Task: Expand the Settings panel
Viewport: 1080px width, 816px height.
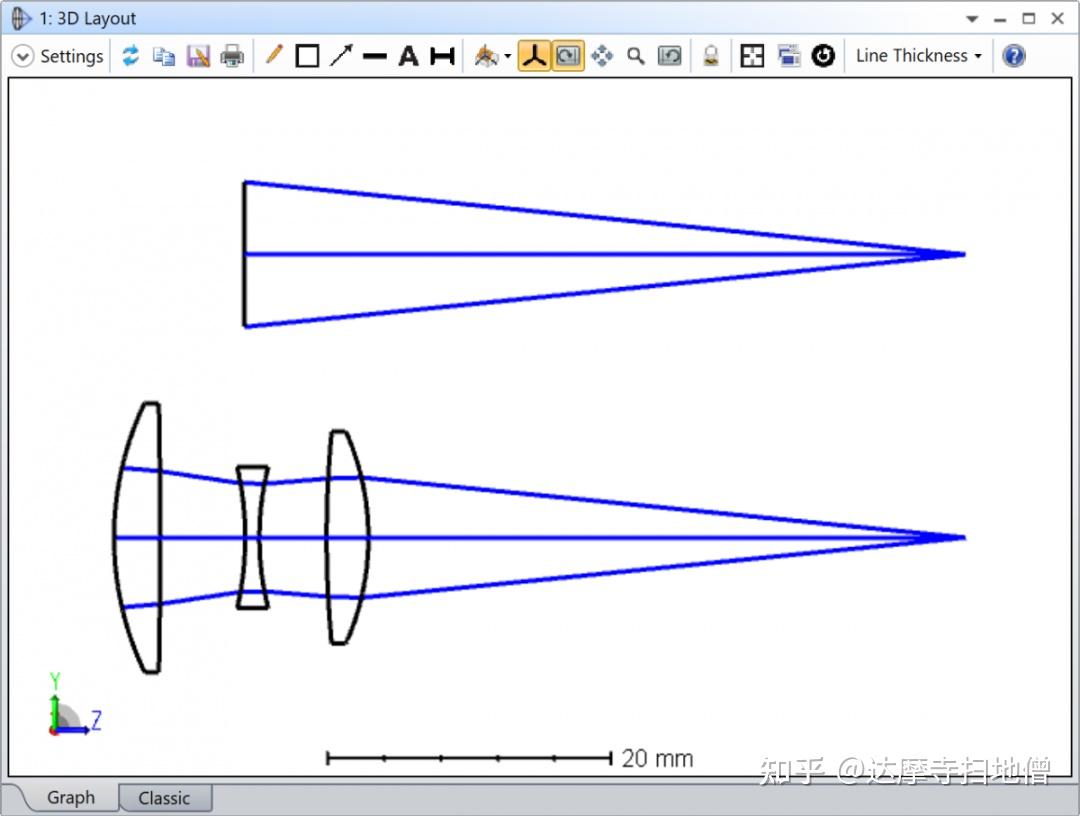Action: click(22, 55)
